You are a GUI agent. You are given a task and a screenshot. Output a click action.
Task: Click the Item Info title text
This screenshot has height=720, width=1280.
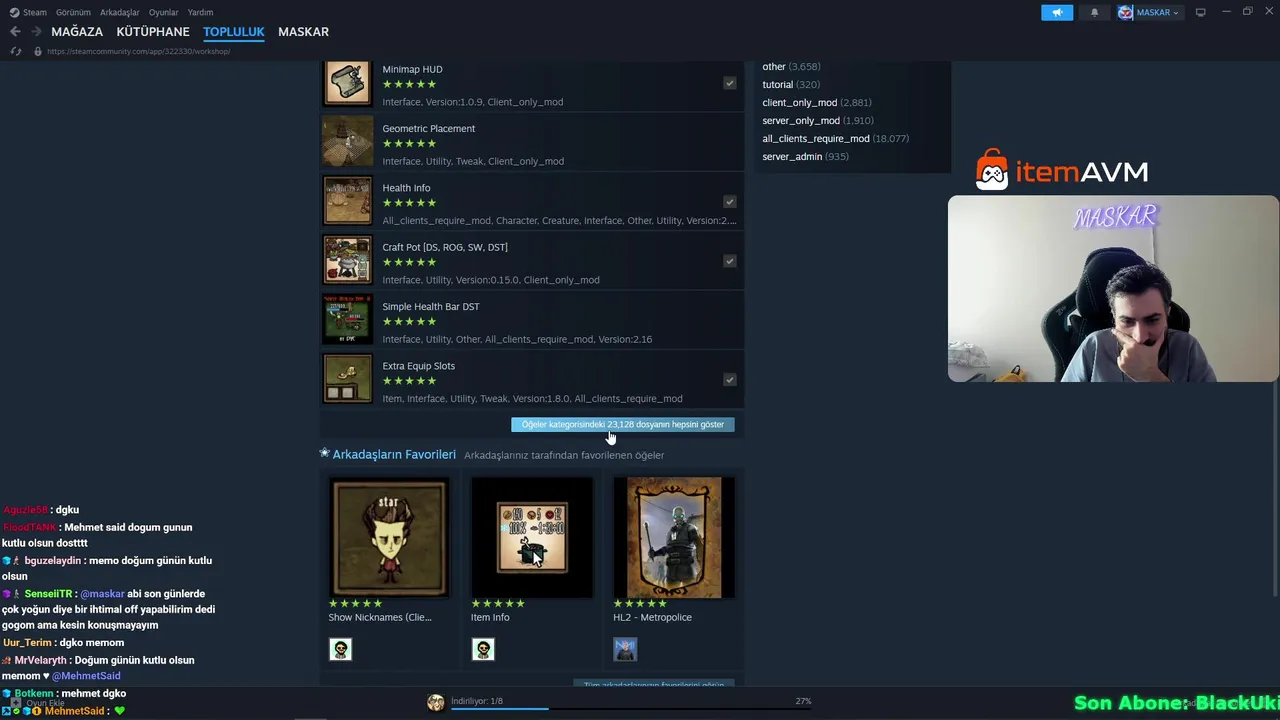490,618
